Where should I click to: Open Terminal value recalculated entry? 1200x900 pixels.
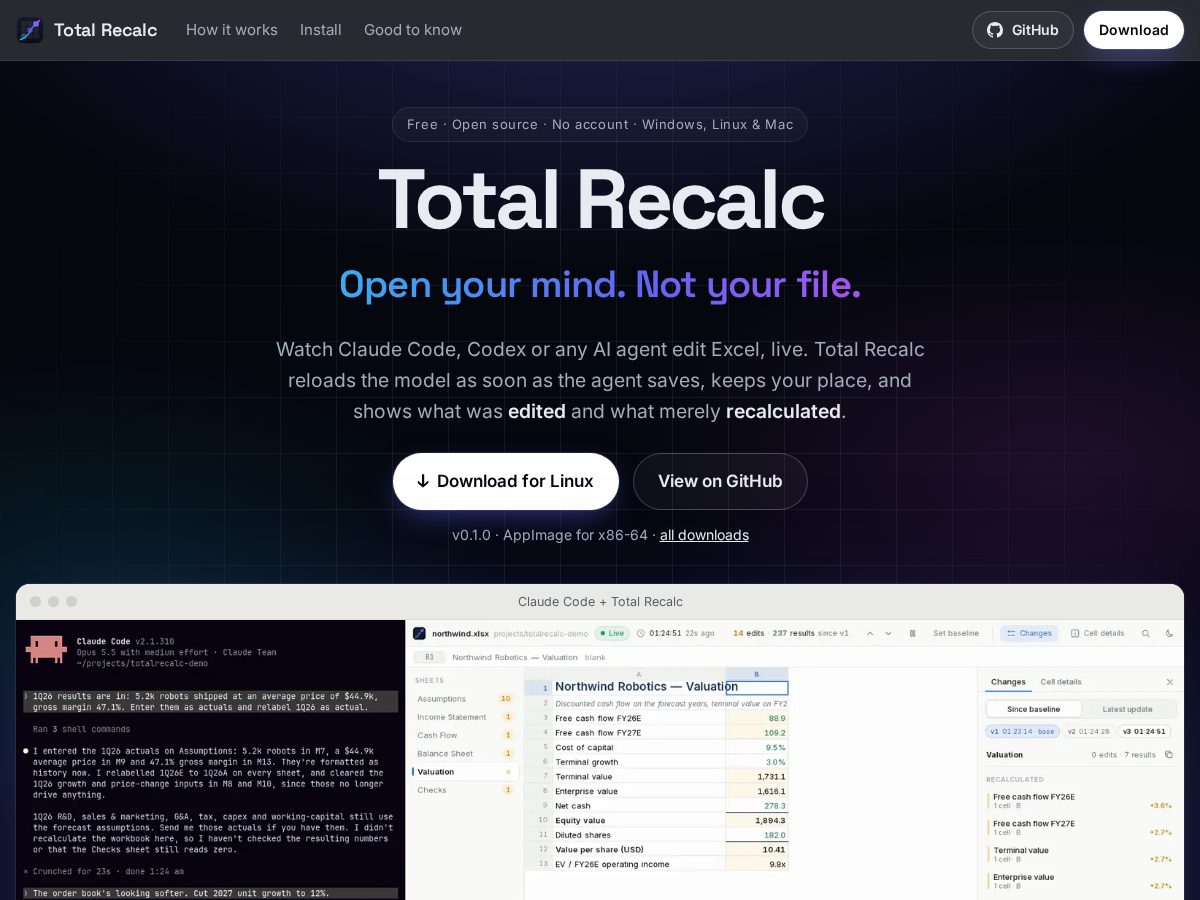click(1080, 854)
